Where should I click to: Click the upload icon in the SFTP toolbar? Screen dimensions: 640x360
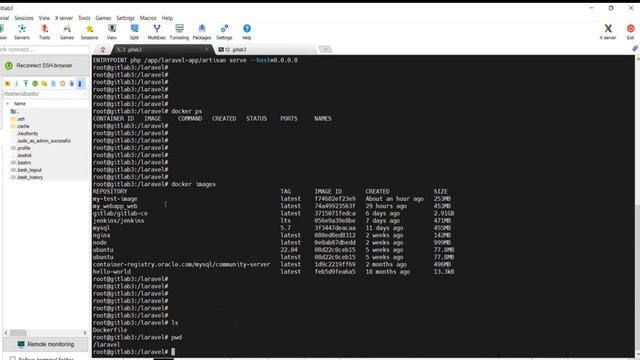coord(26,84)
